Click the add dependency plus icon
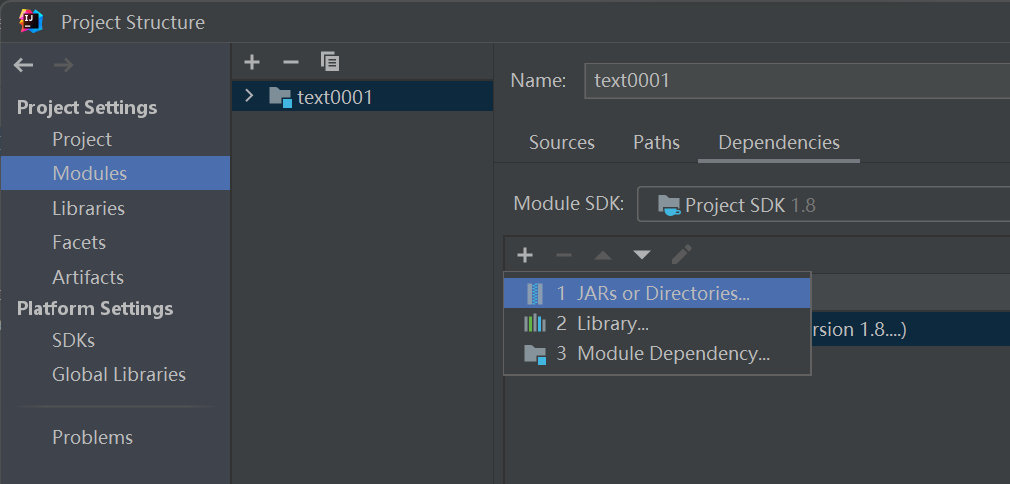Viewport: 1010px width, 484px height. click(524, 255)
